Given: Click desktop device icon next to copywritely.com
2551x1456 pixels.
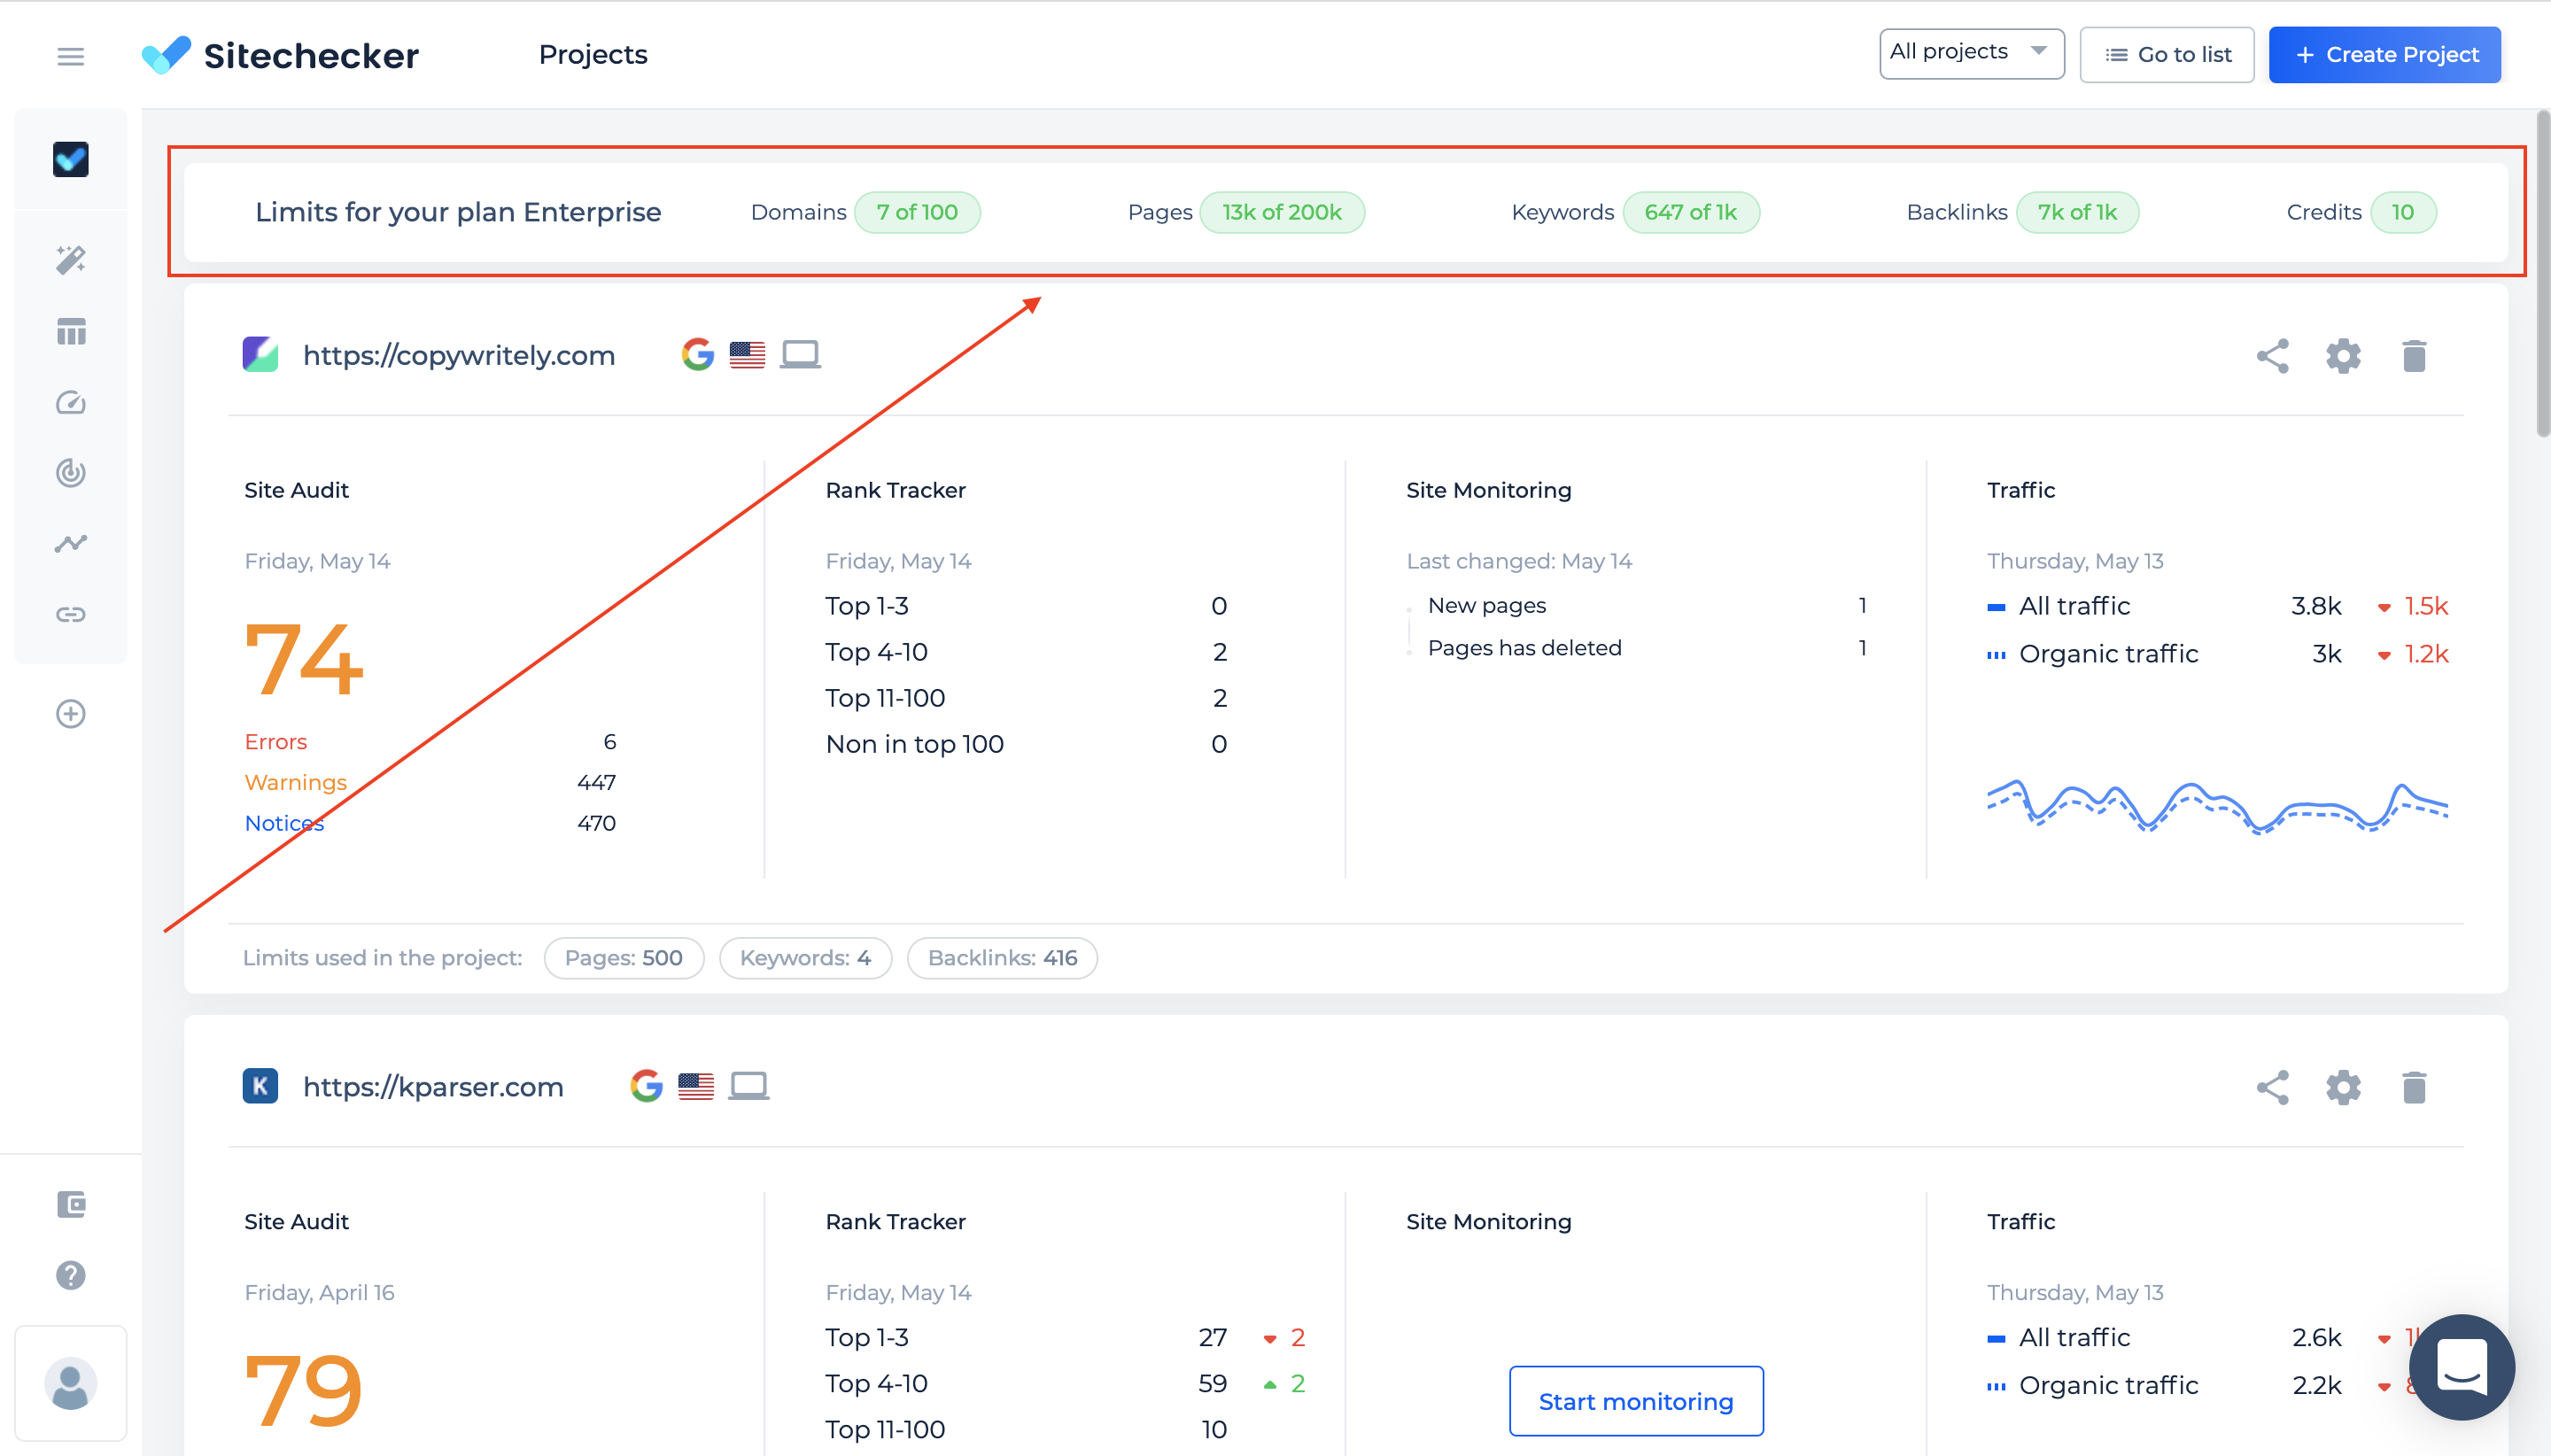Looking at the screenshot, I should point(800,354).
